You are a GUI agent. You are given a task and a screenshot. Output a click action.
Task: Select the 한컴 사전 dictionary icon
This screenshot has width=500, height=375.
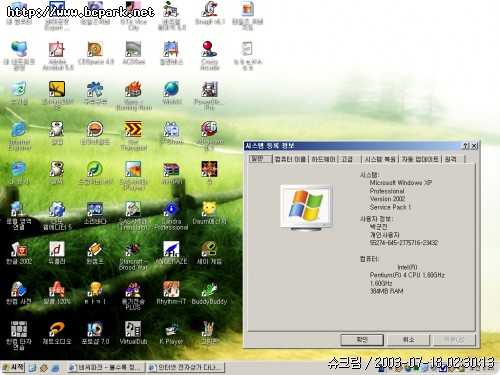pos(19,293)
